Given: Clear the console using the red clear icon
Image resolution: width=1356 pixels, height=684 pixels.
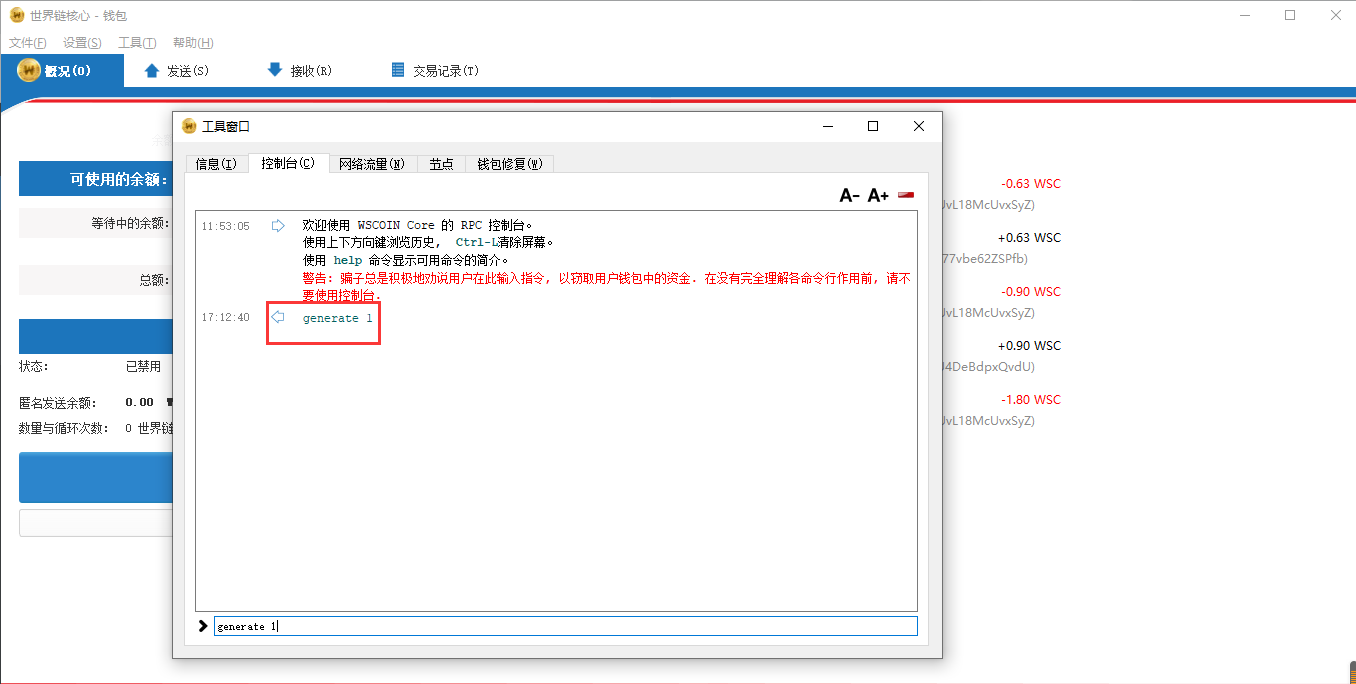Looking at the screenshot, I should coord(905,194).
